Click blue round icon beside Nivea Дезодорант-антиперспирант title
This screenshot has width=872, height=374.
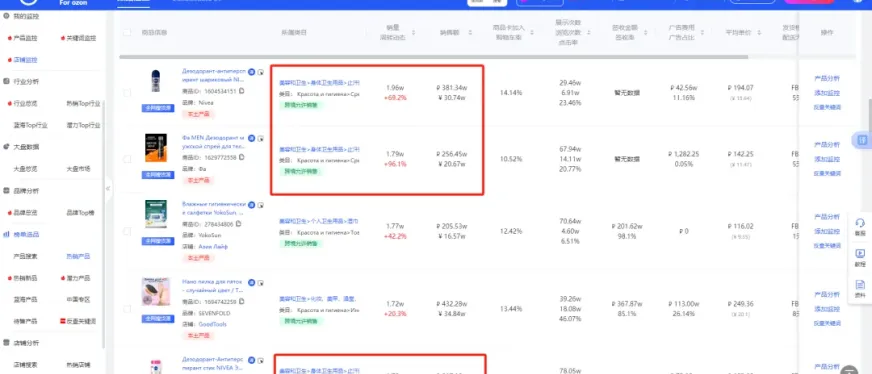(x=251, y=72)
